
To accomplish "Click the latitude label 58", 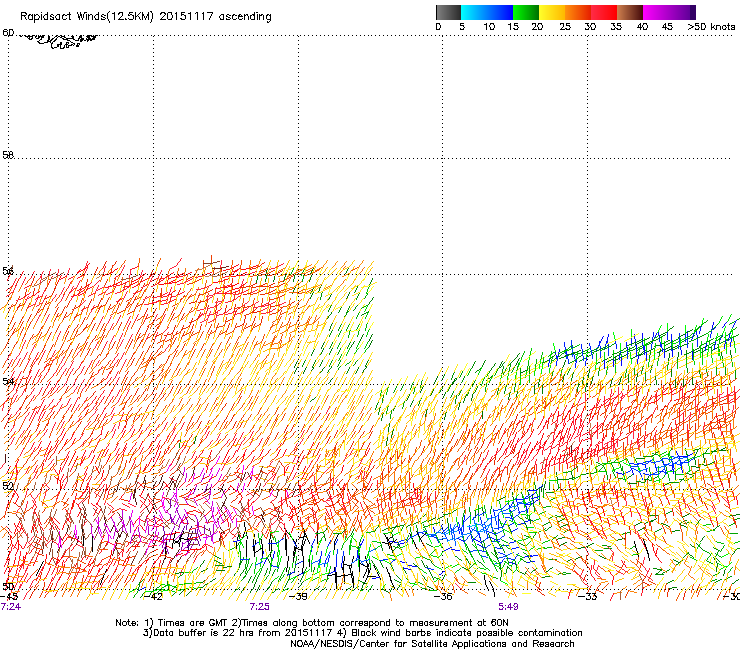I will pos(8,155).
